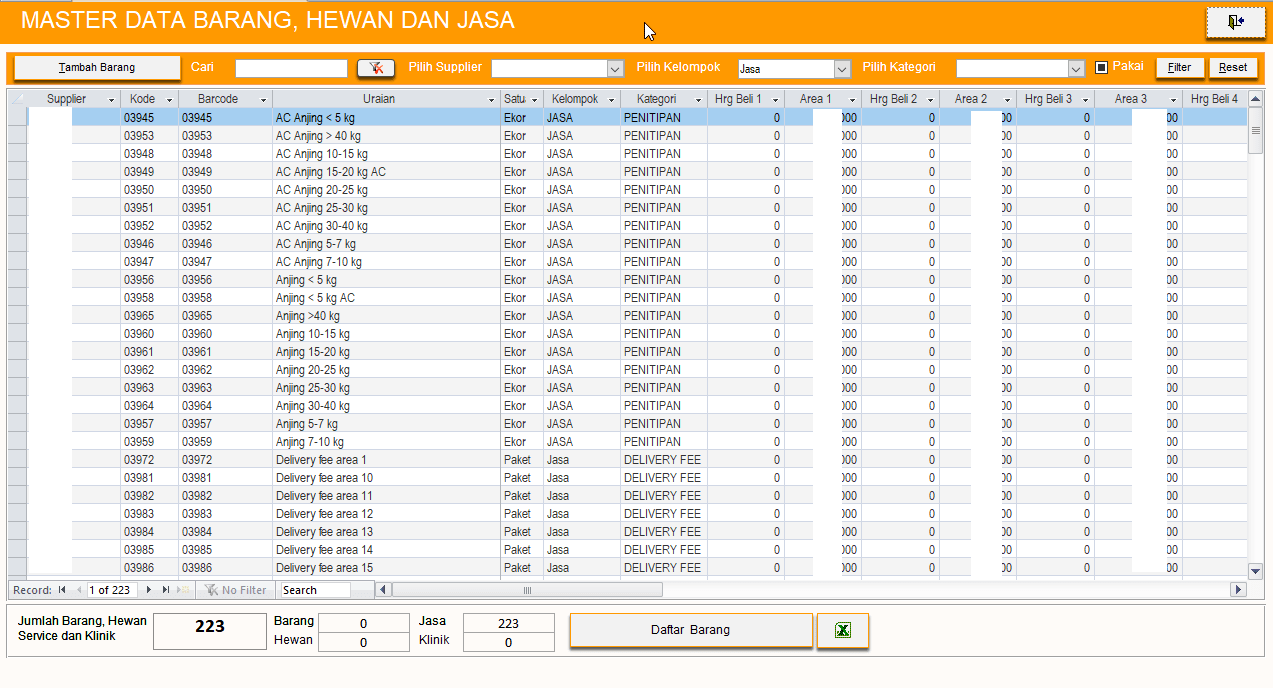Click the Cari search input field
Viewport: 1273px width, 688px height.
[291, 68]
